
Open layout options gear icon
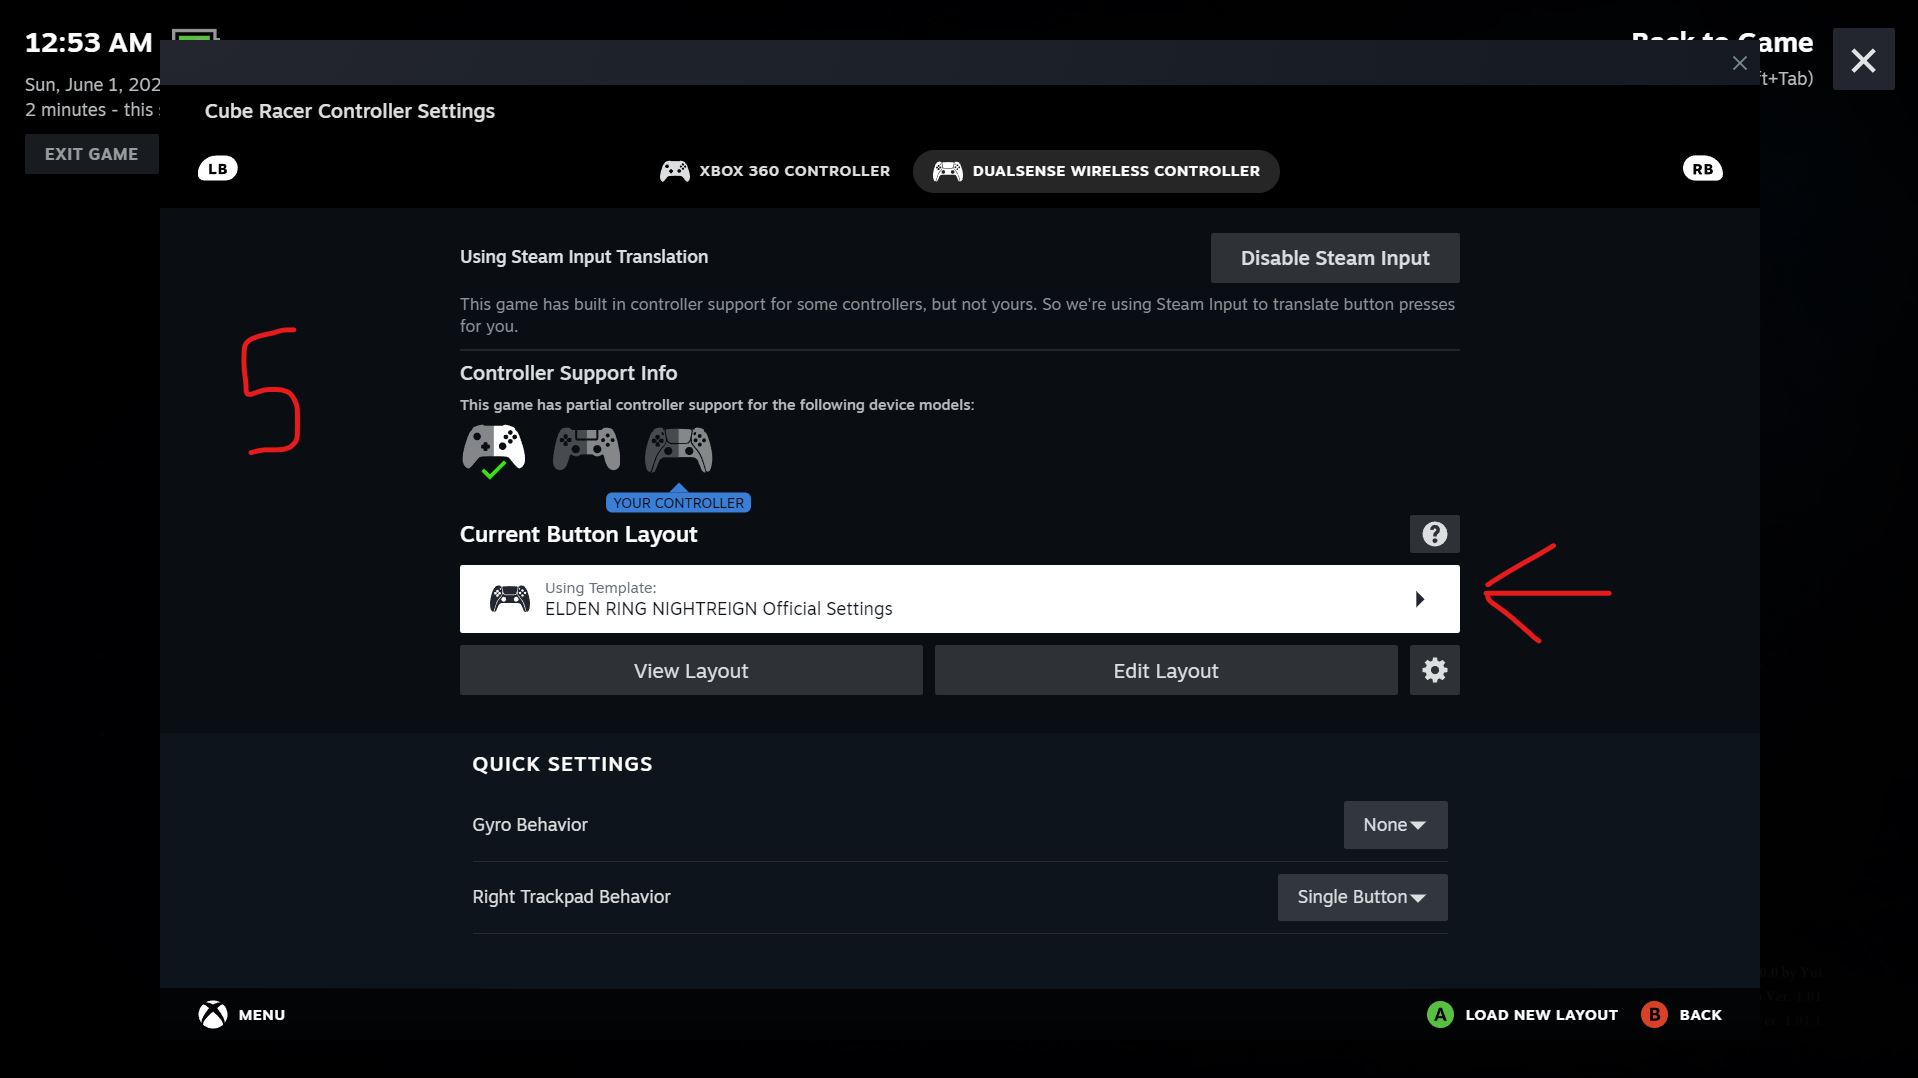(x=1434, y=670)
